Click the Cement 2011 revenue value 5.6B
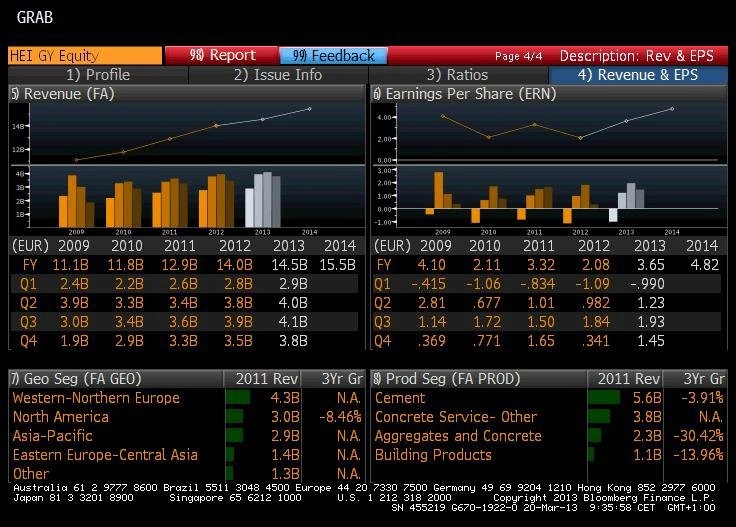Screen dimensions: 736x527 tap(647, 398)
